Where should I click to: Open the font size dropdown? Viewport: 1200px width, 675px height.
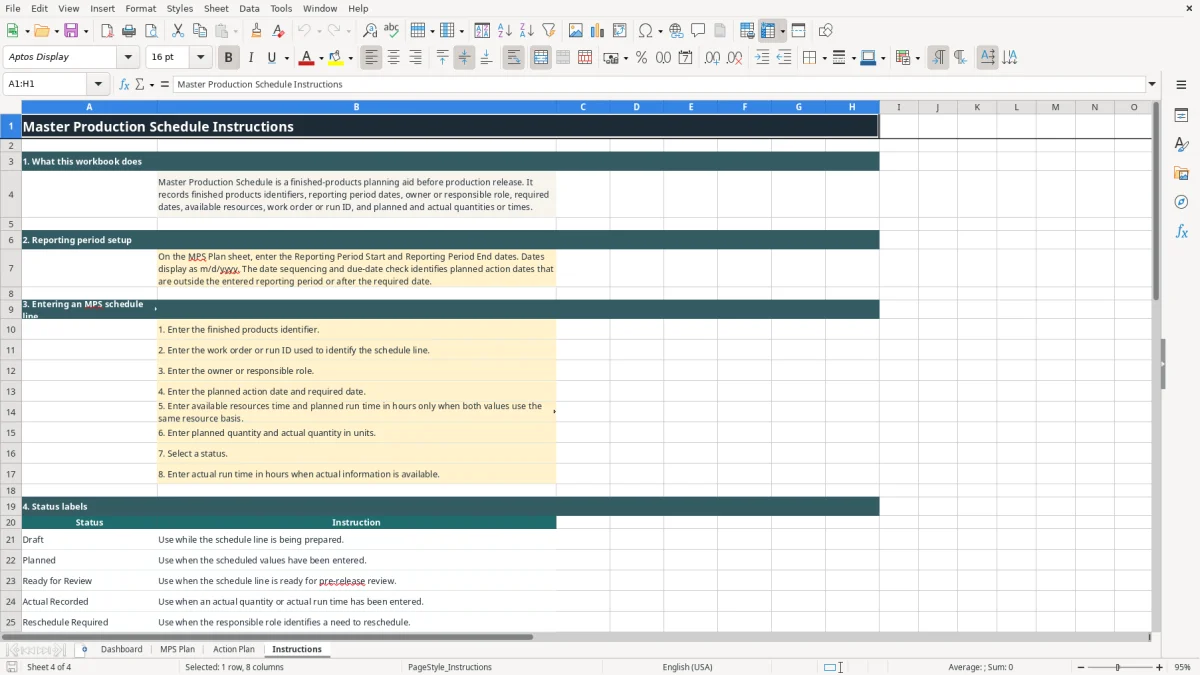point(200,58)
